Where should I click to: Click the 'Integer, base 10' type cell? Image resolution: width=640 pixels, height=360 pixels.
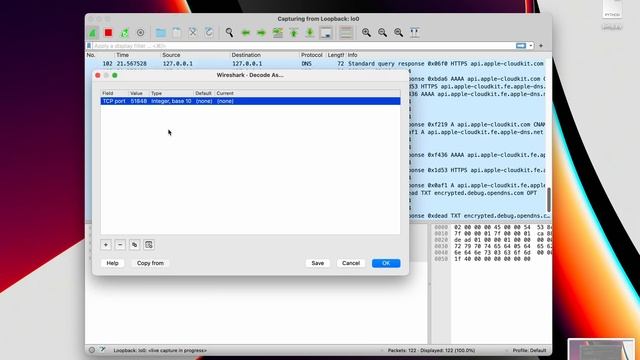[x=171, y=101]
